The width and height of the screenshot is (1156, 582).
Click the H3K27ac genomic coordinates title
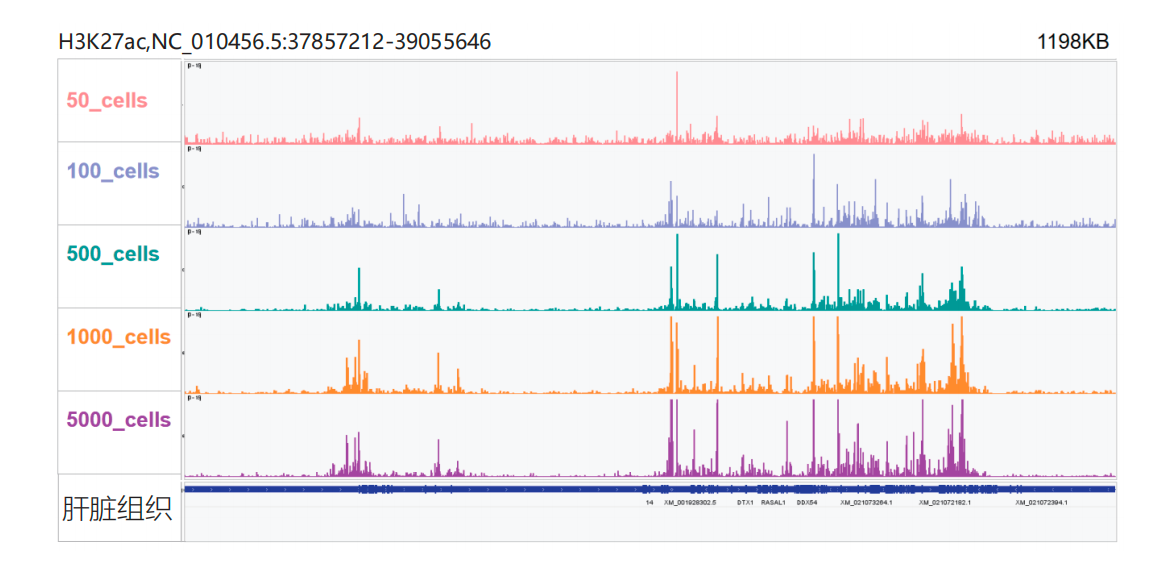click(x=275, y=42)
